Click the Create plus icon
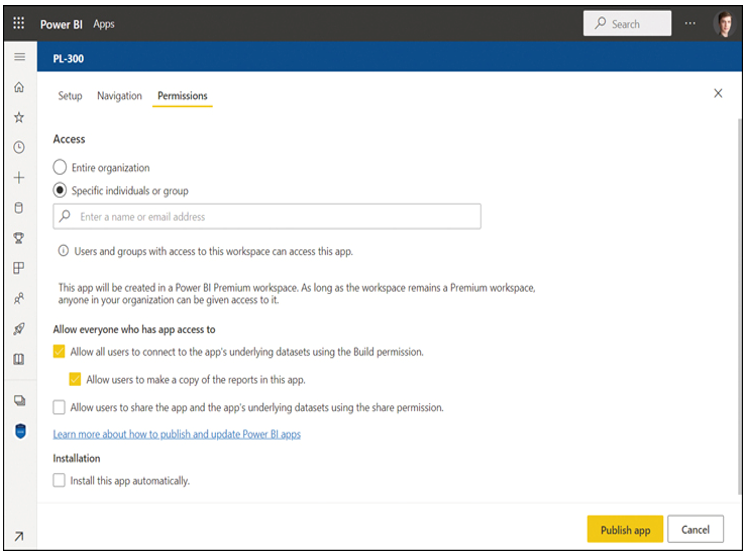The width and height of the screenshot is (746, 554). coord(19,178)
